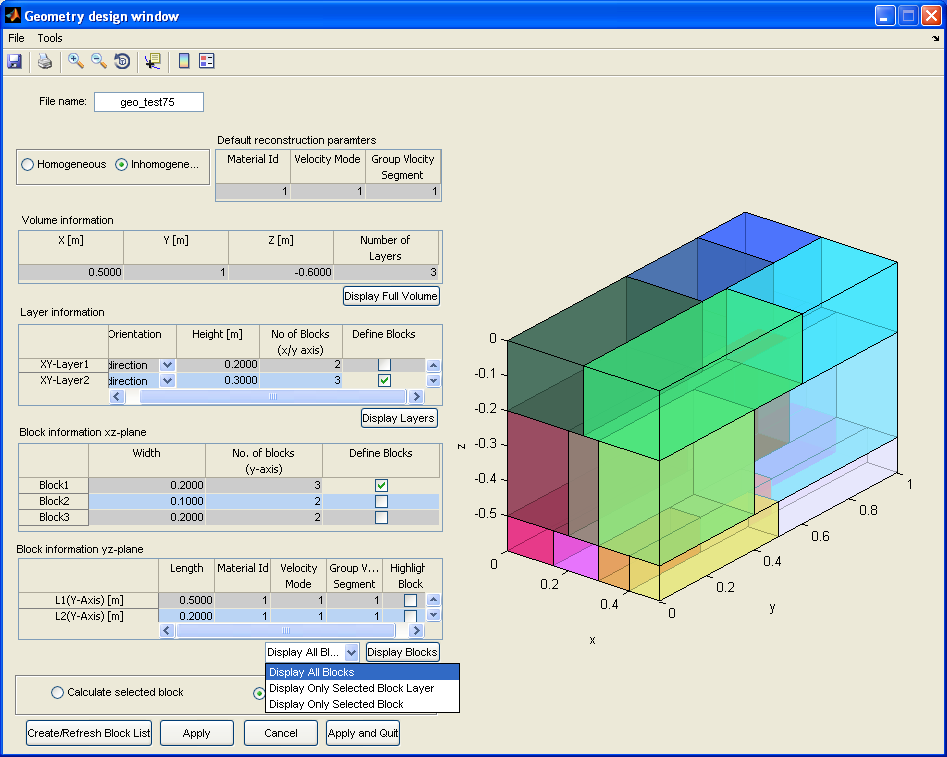The height and width of the screenshot is (757, 947).
Task: Open orientation dropdown for XY-Layer2
Action: [167, 381]
